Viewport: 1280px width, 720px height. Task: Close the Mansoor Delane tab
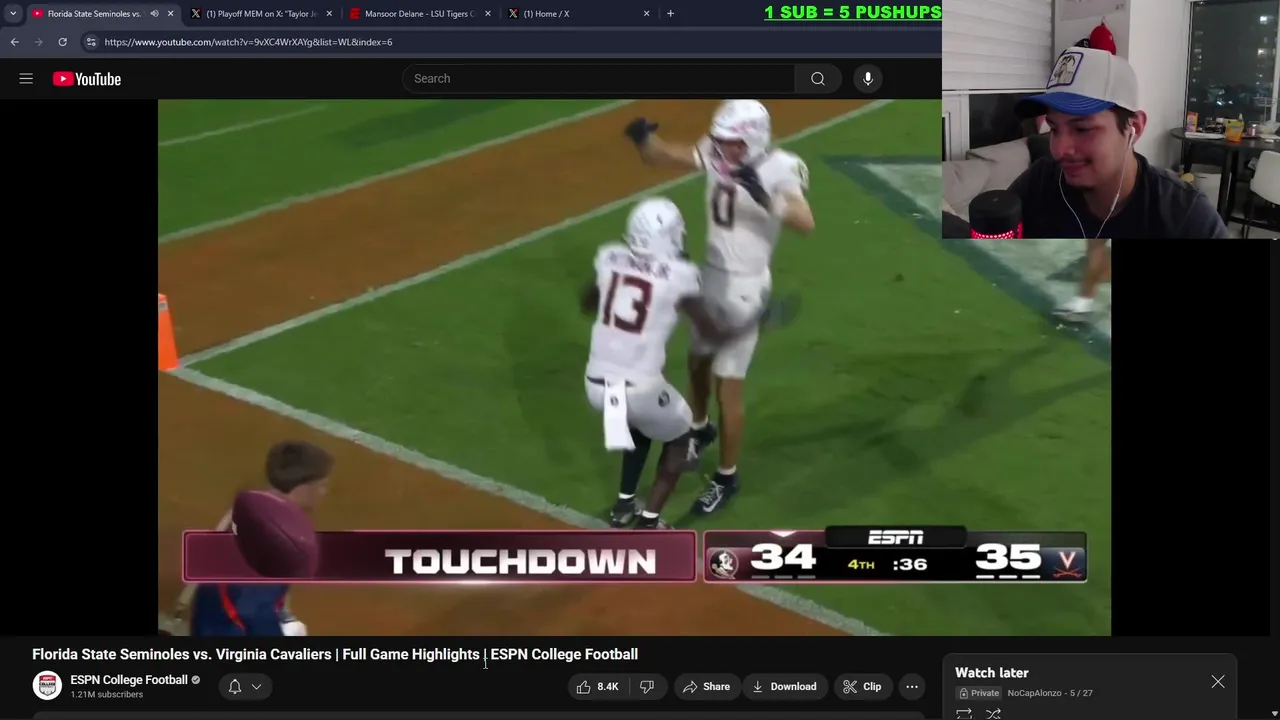tap(488, 14)
